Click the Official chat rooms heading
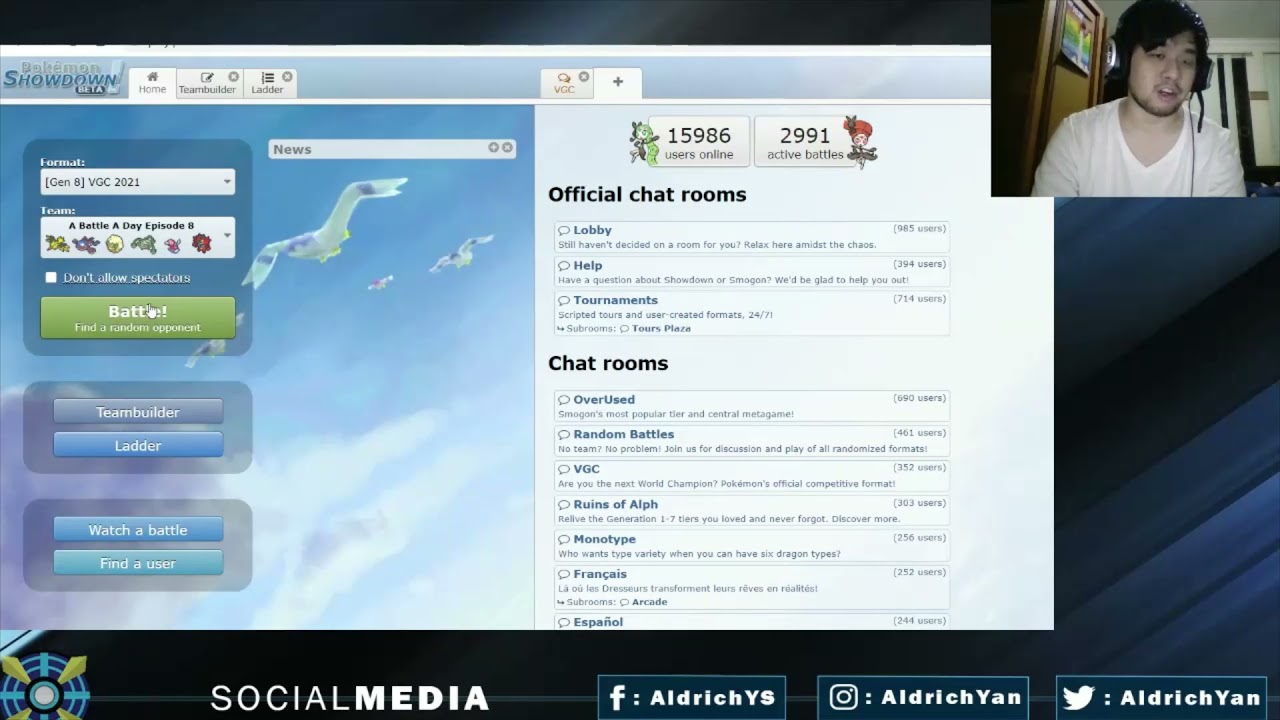The height and width of the screenshot is (720, 1280). pyautogui.click(x=647, y=194)
